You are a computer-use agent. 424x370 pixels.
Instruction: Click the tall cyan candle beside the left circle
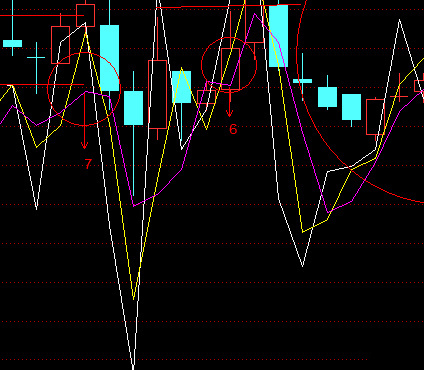pos(109,58)
